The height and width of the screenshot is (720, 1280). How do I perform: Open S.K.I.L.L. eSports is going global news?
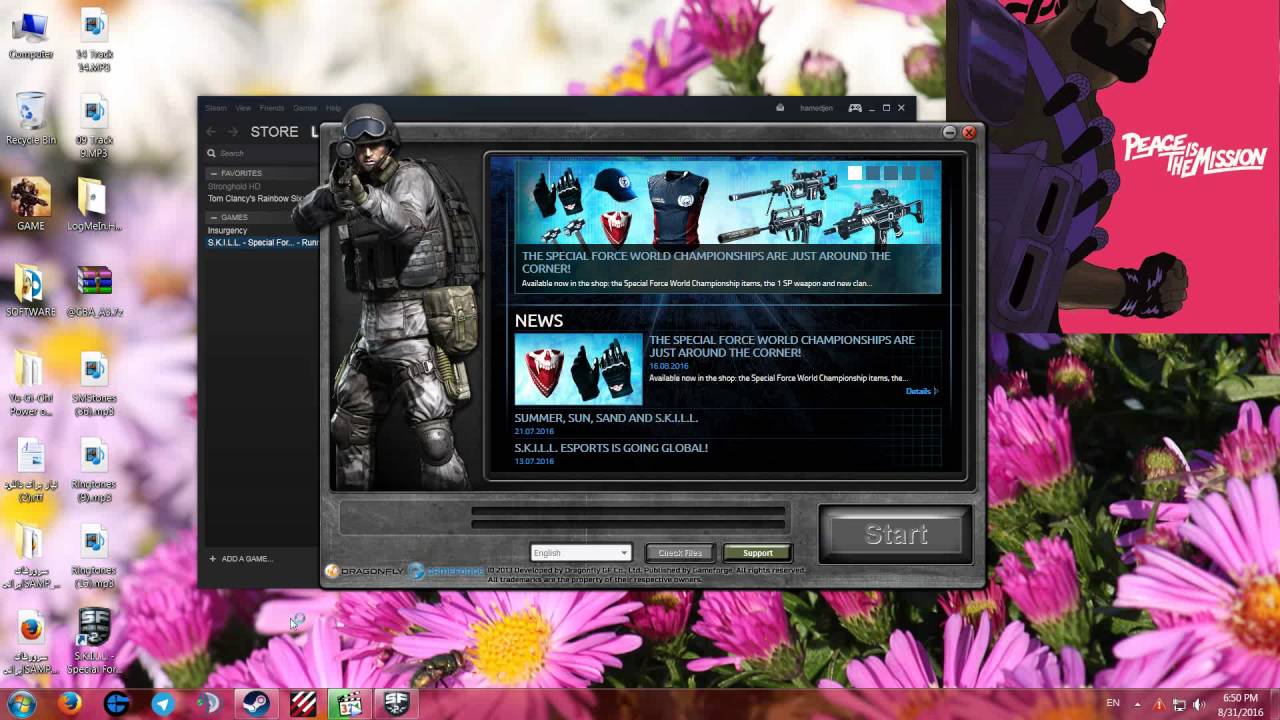coord(611,448)
